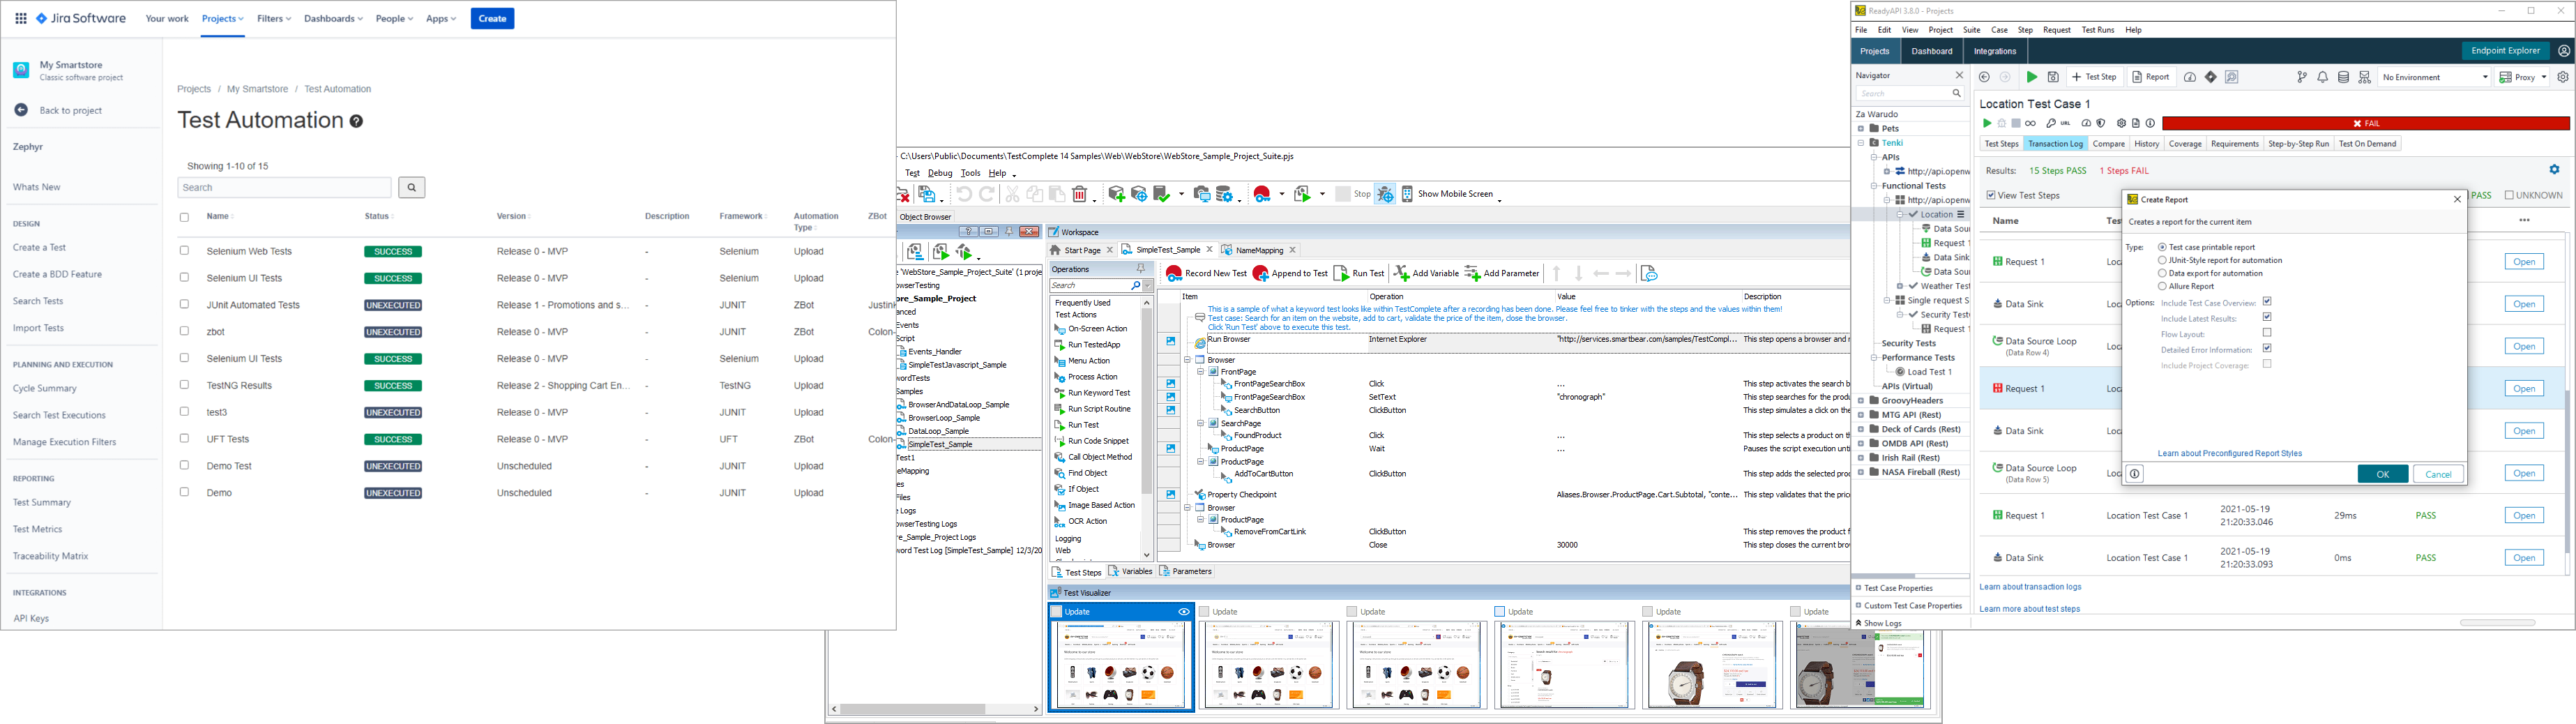Click TestComplete Delete trash icon

1080,194
